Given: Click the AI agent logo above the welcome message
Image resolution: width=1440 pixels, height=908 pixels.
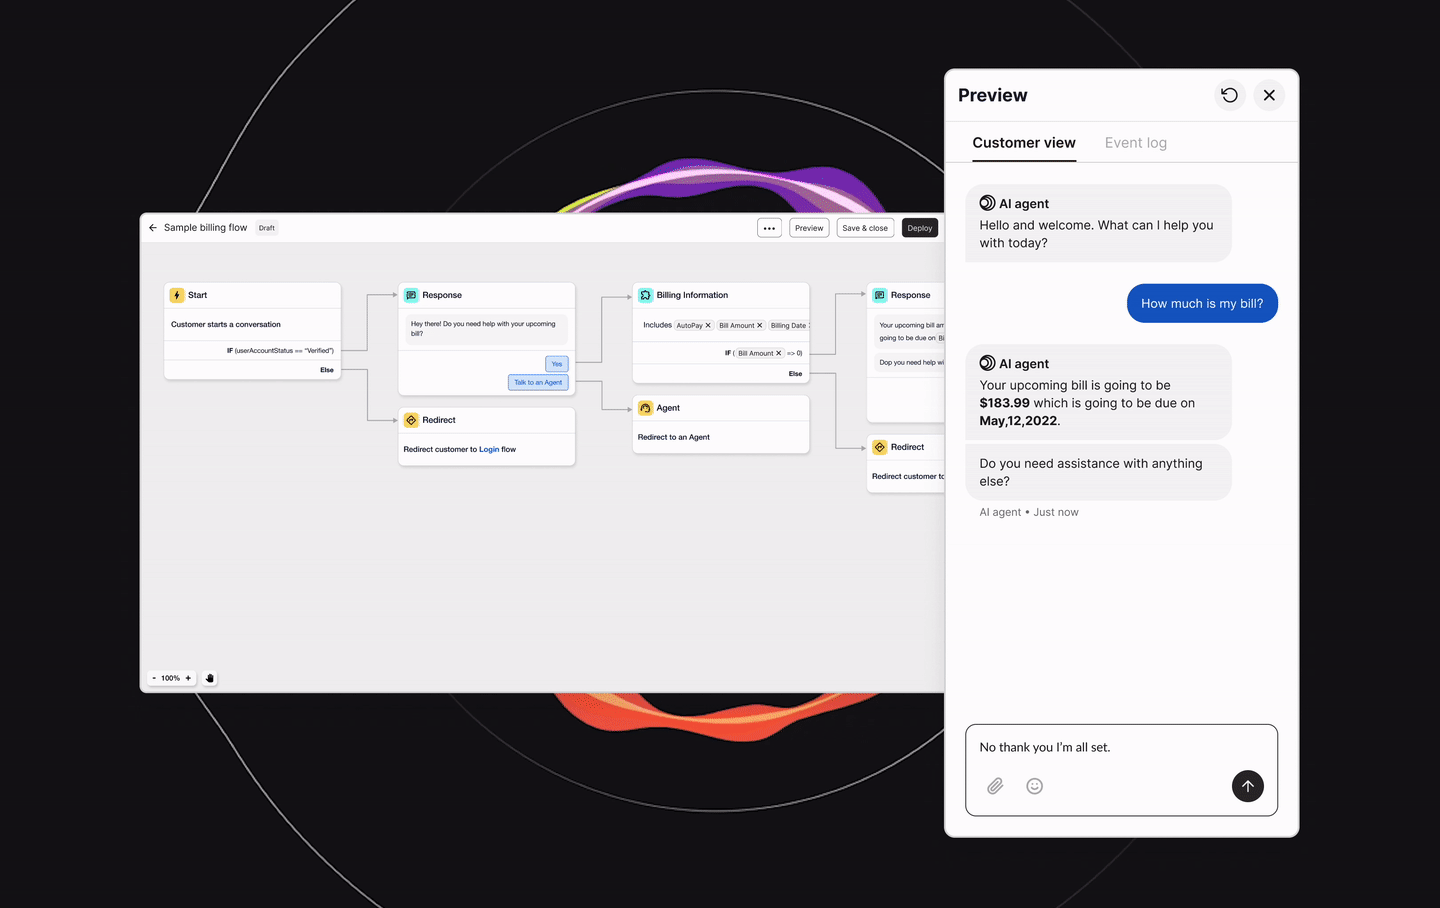Looking at the screenshot, I should (x=987, y=203).
